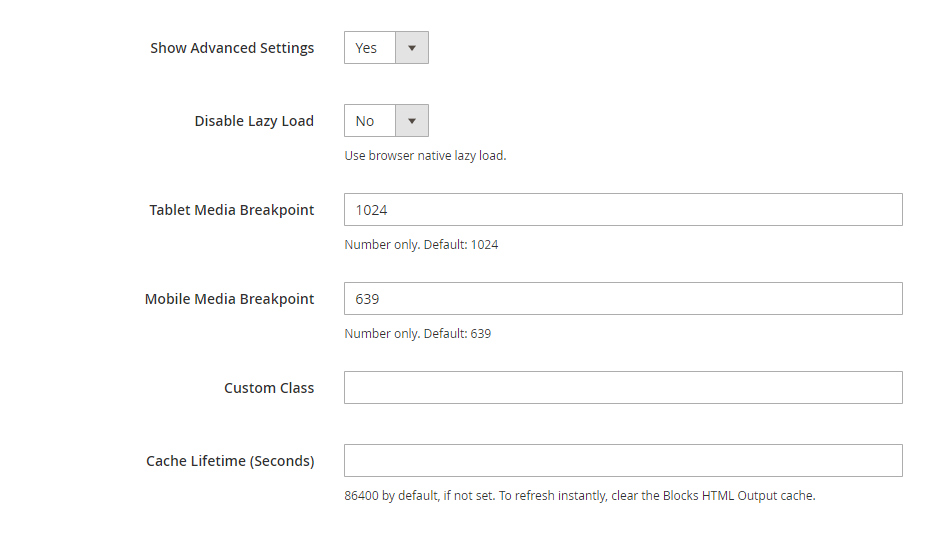The width and height of the screenshot is (947, 547).
Task: Click the 'Number only. Default: 639' hint
Action: click(x=417, y=333)
